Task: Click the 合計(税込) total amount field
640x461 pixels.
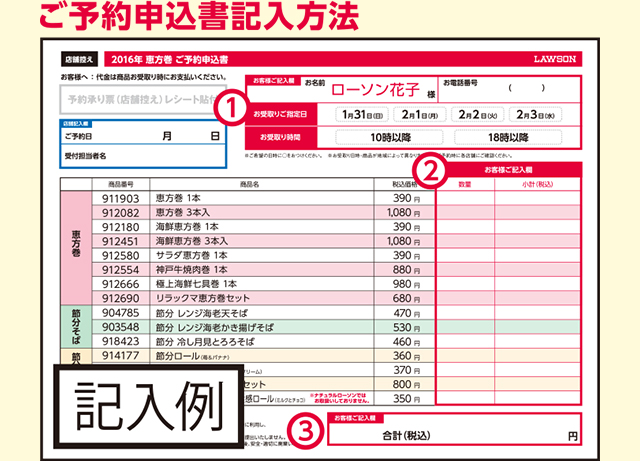Action: click(454, 429)
